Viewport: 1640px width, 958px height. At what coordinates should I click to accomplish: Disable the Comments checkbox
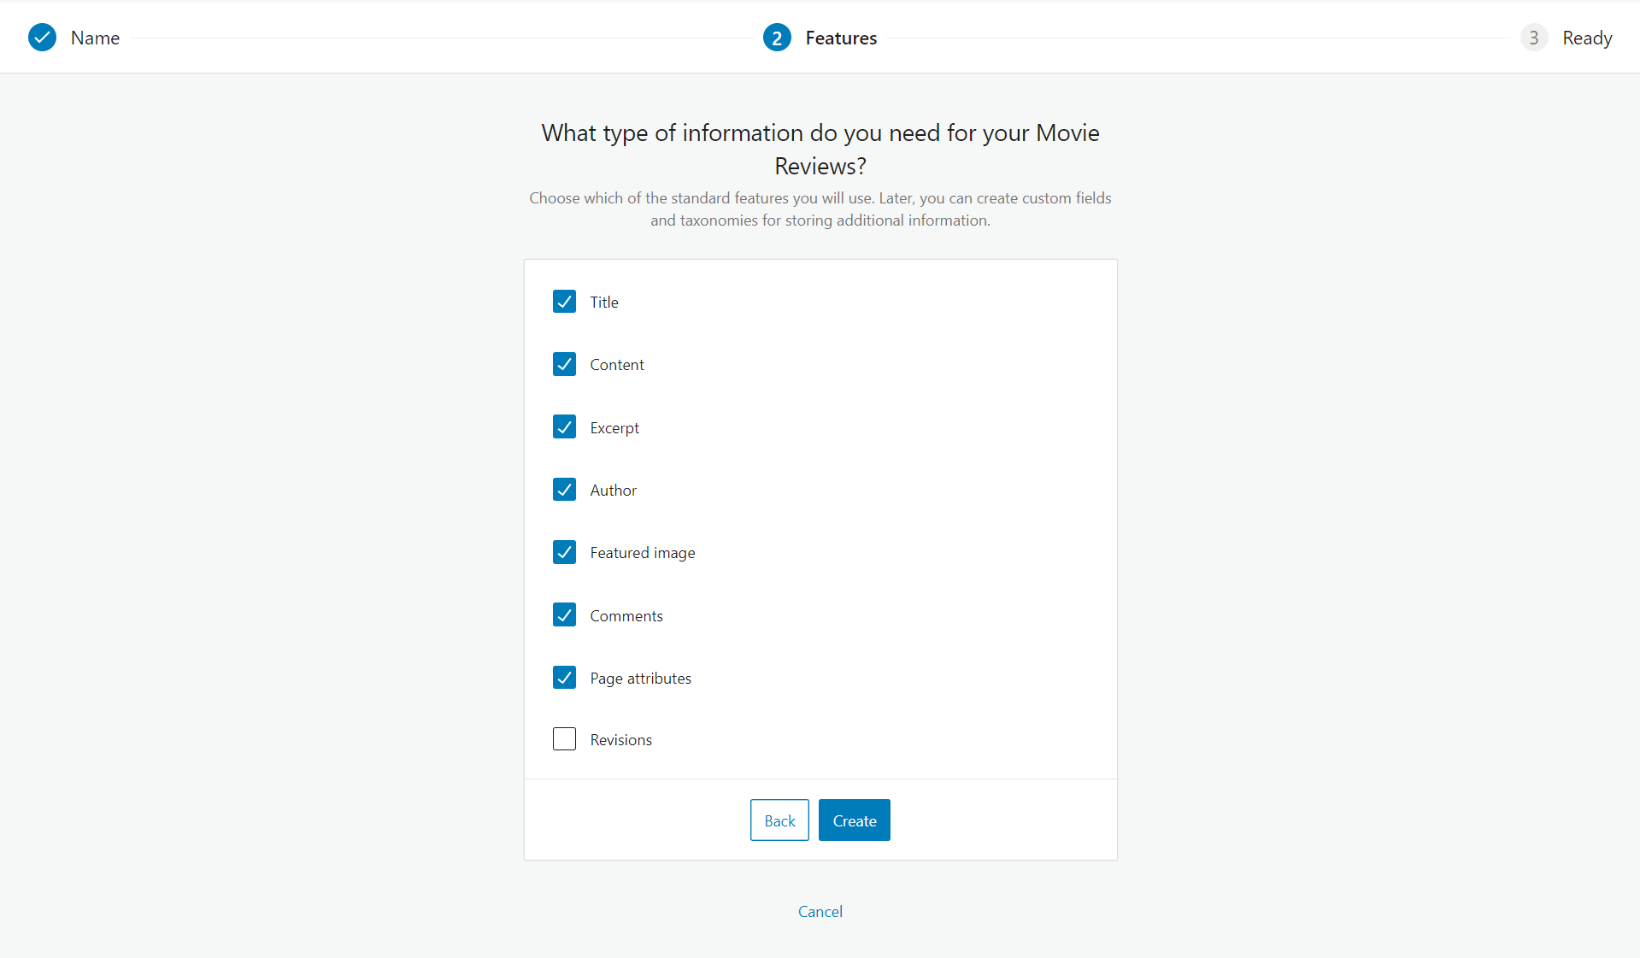pyautogui.click(x=564, y=615)
